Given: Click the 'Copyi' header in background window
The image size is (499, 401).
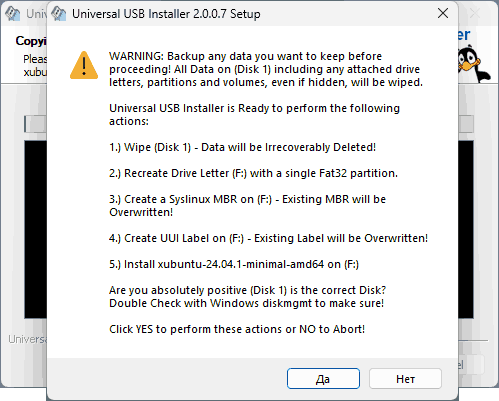Looking at the screenshot, I should click(x=31, y=41).
